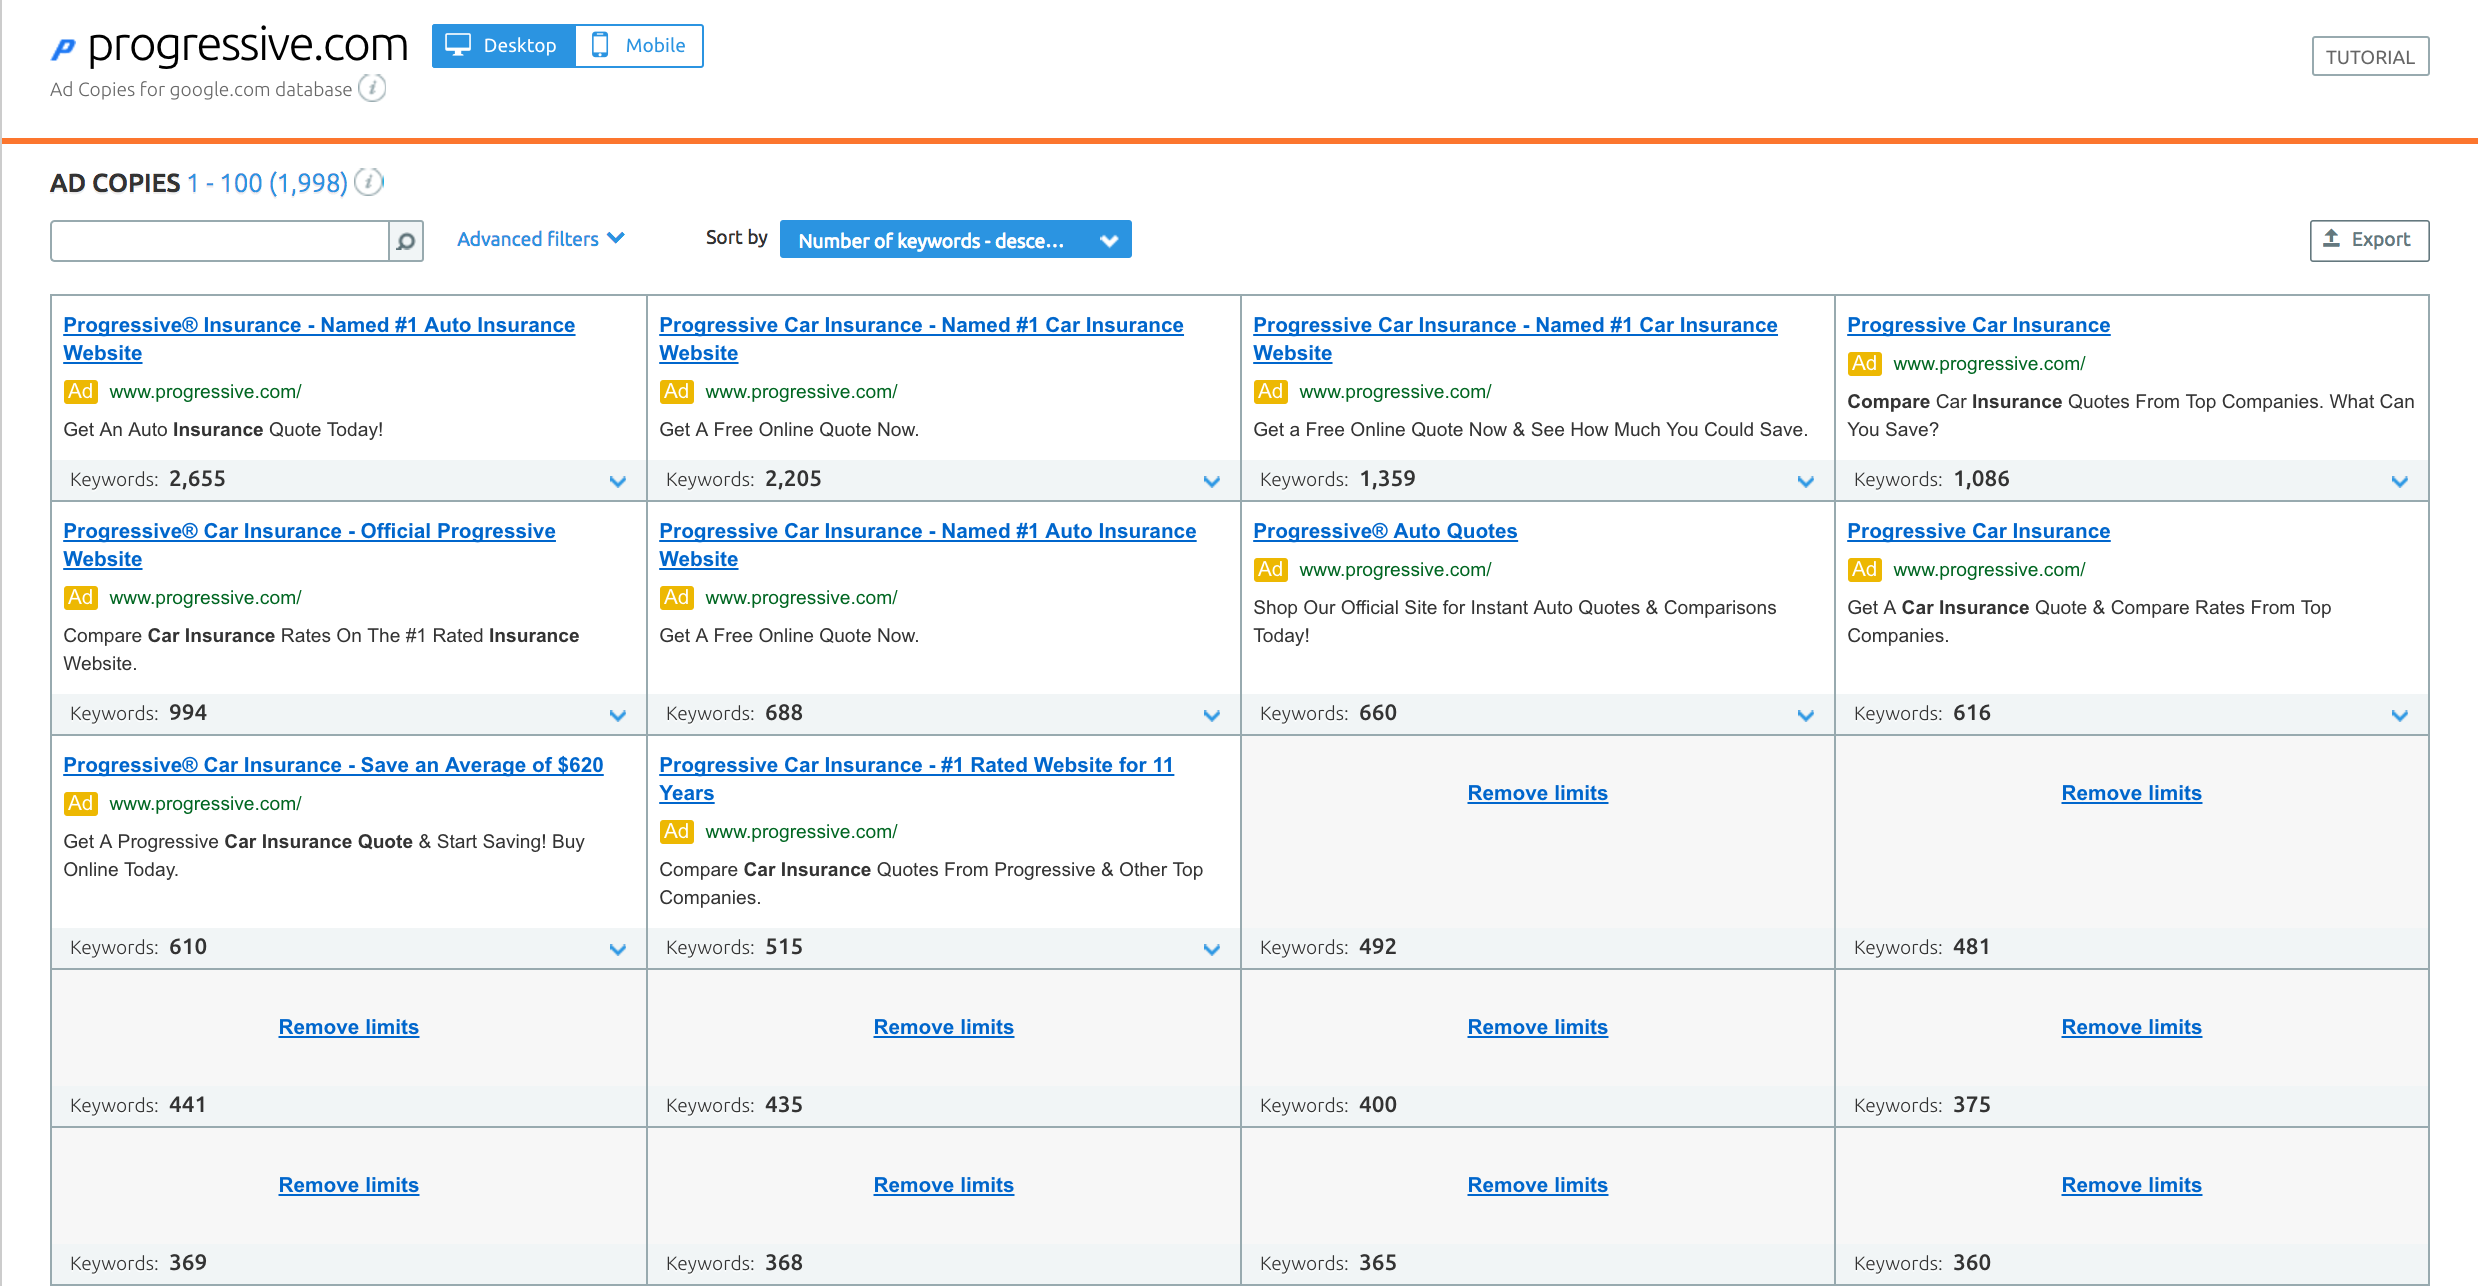This screenshot has height=1286, width=2478.
Task: Click Ad badge in Progressive Auto Quotes card
Action: [1270, 569]
